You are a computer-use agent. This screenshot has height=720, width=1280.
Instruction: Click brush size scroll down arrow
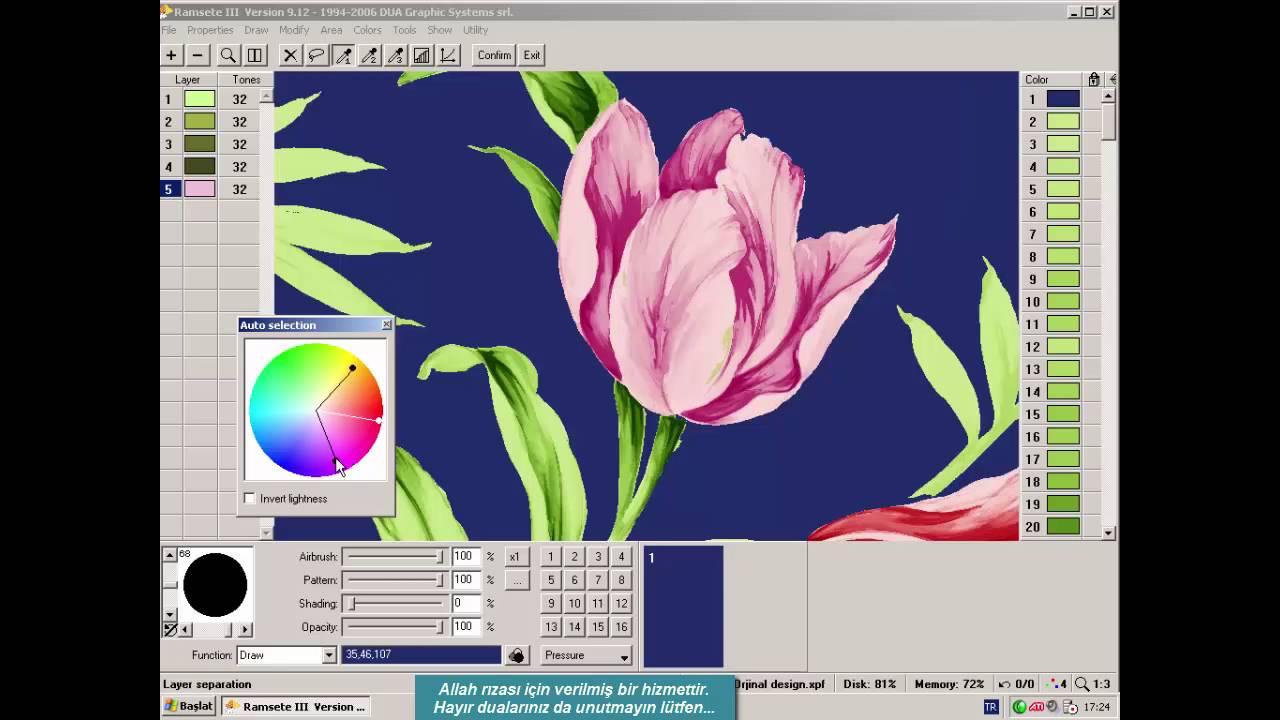(169, 614)
